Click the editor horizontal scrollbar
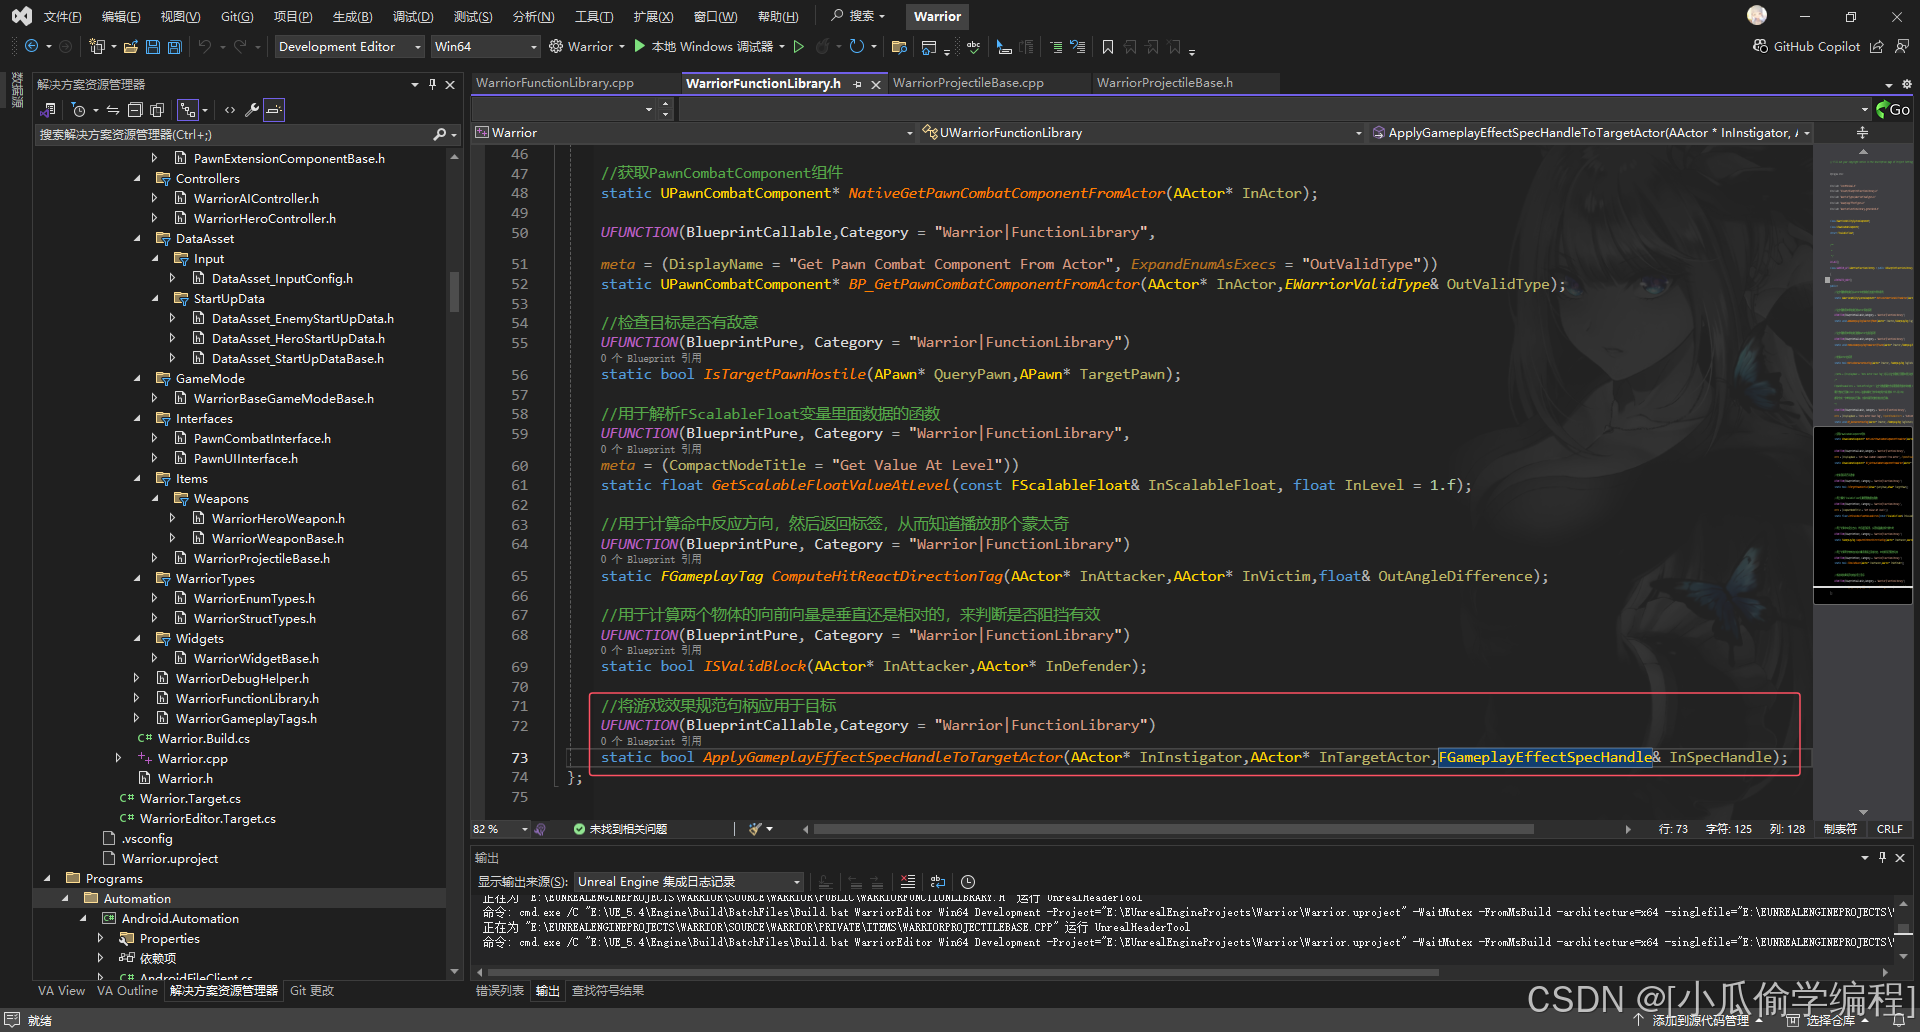The height and width of the screenshot is (1032, 1920). coord(1173,829)
